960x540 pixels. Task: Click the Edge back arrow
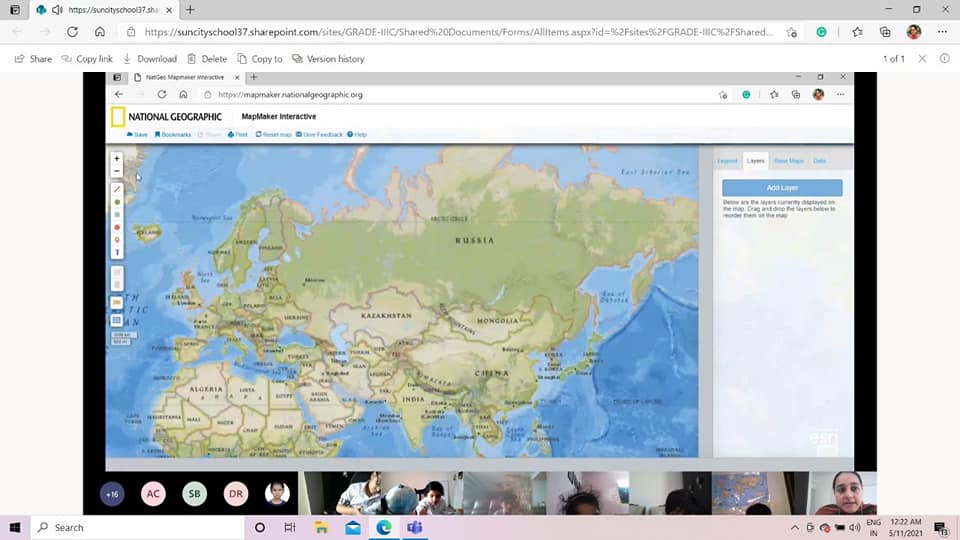point(17,32)
